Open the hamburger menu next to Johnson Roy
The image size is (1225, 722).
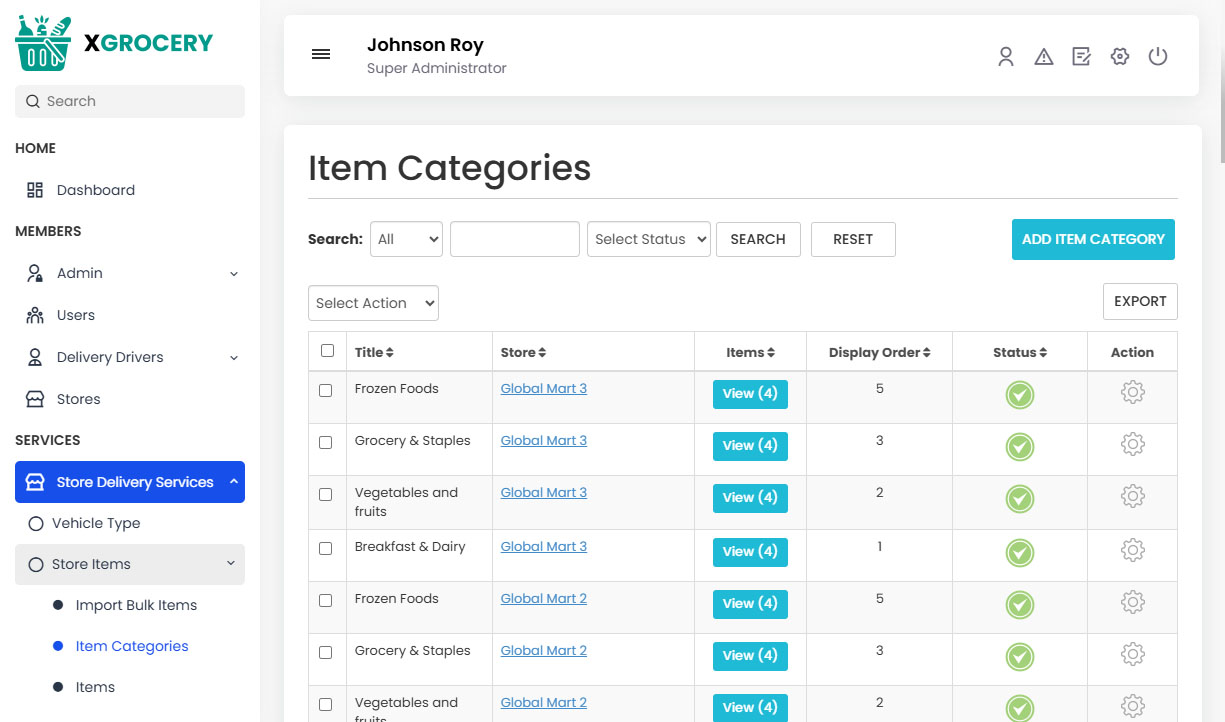[321, 54]
